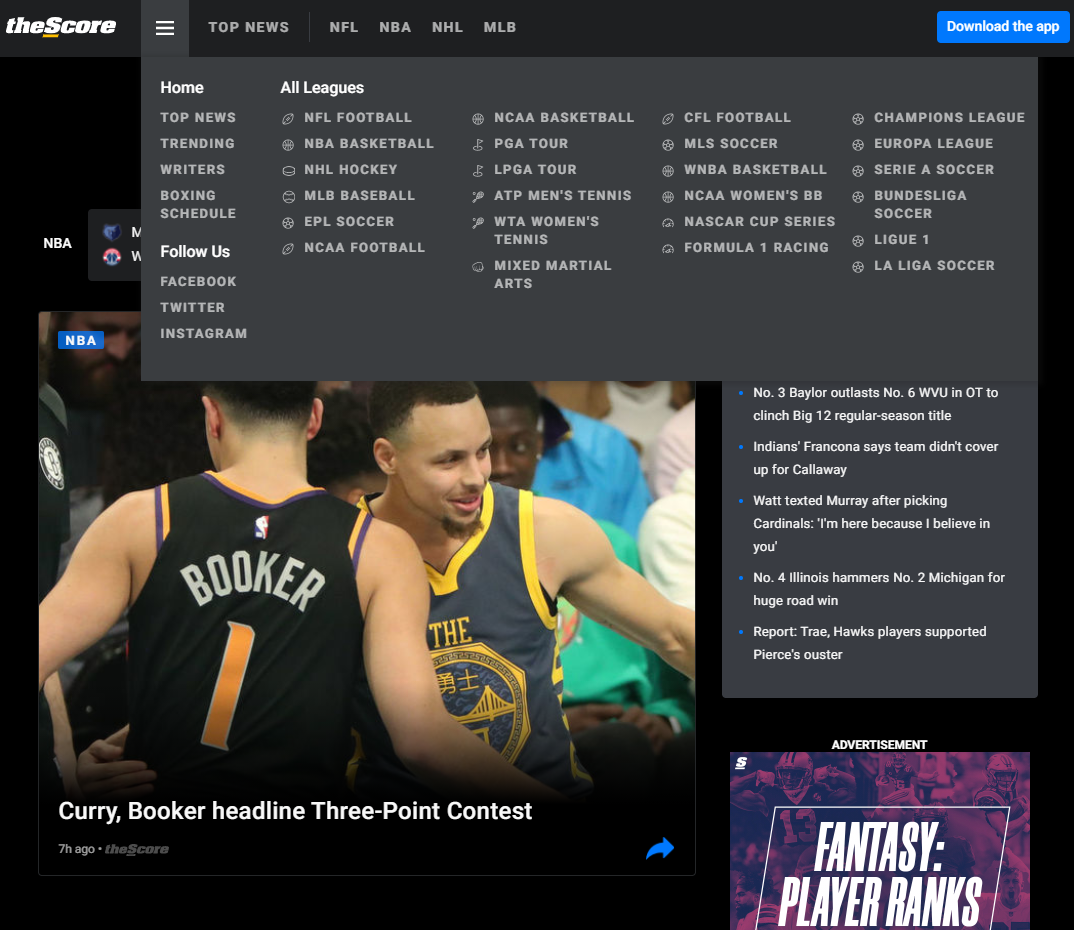Viewport: 1074px width, 930px height.
Task: Click theScore logo in header
Action: [61, 27]
